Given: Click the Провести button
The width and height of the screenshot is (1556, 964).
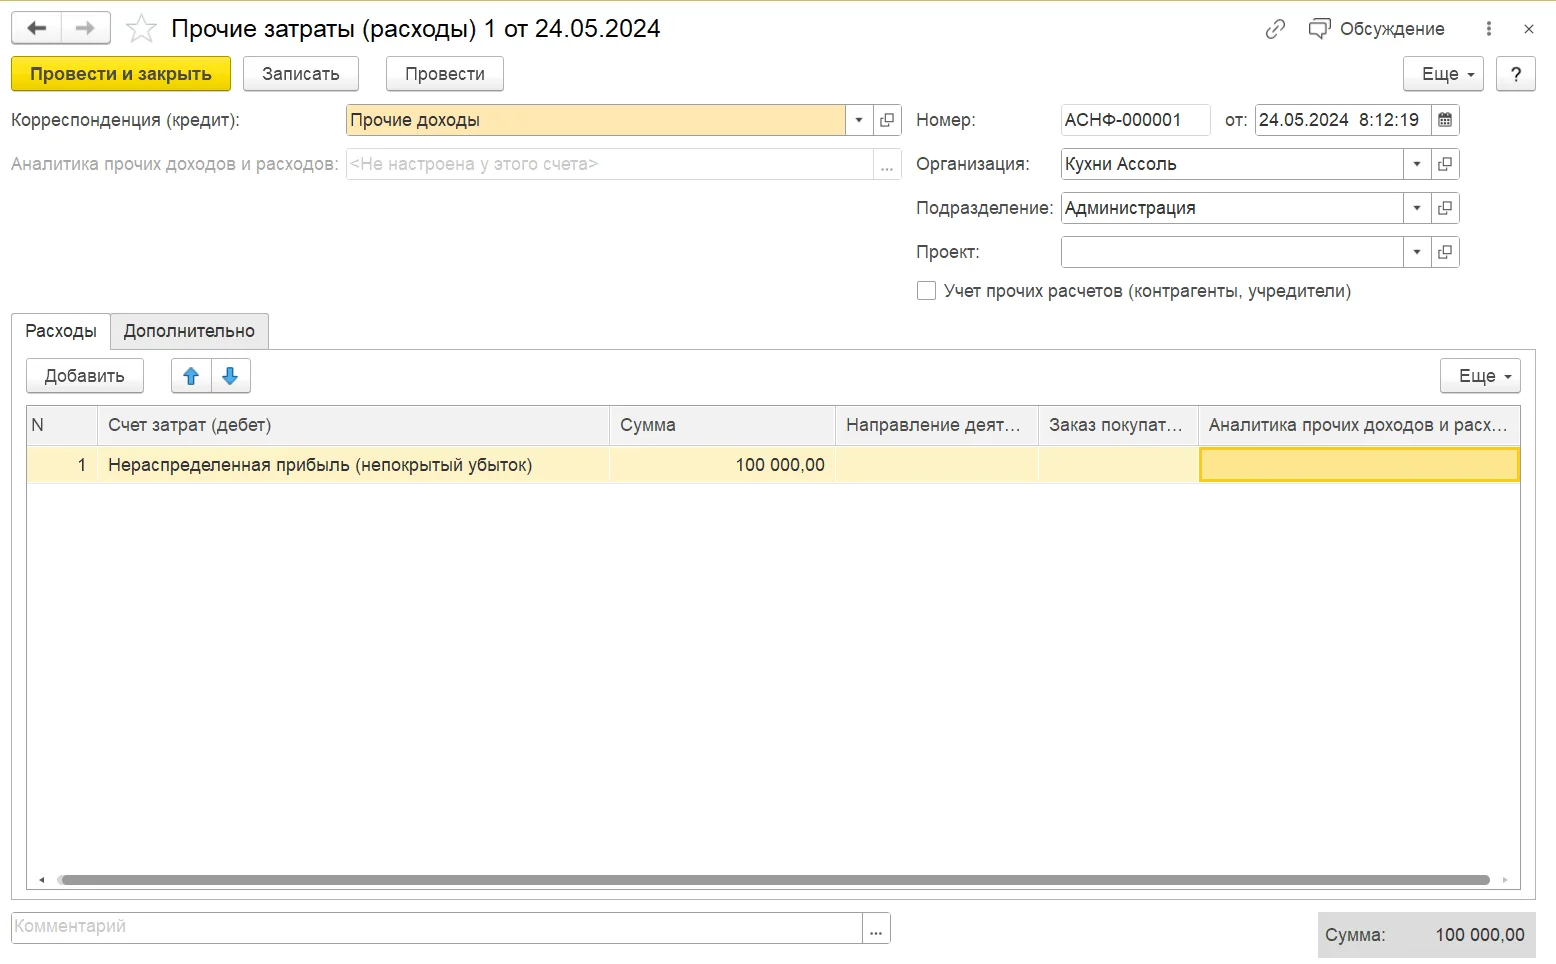Looking at the screenshot, I should [x=445, y=74].
